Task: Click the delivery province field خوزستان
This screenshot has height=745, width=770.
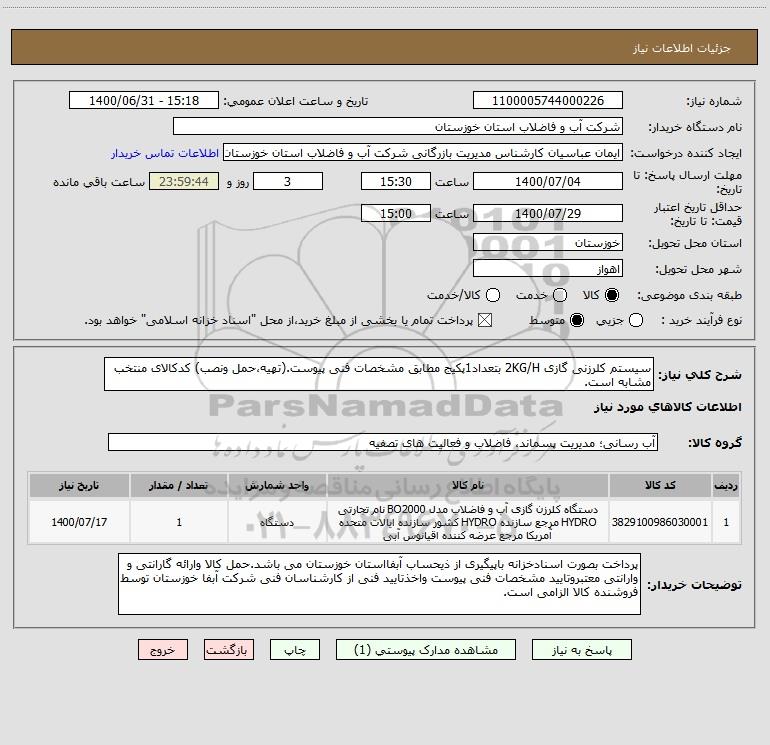Action: (548, 243)
